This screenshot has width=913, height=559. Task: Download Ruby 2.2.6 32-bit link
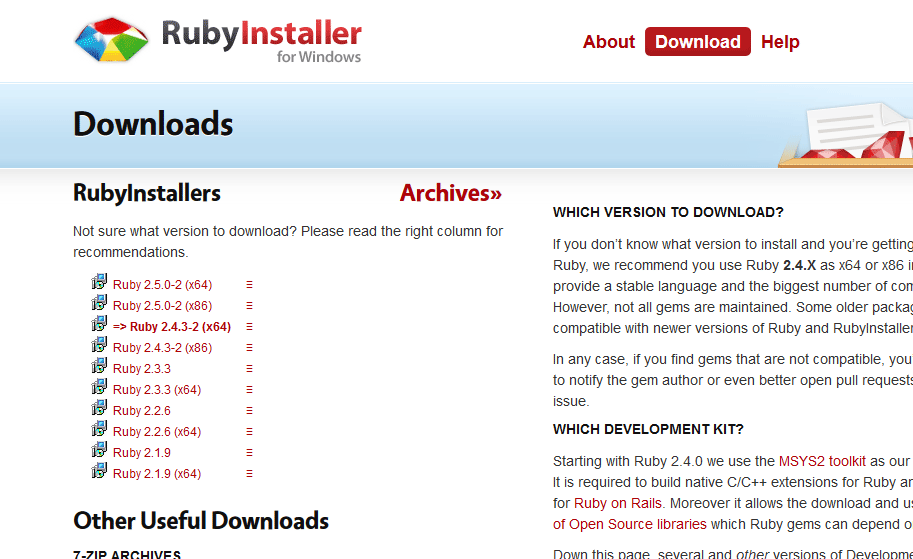point(141,411)
